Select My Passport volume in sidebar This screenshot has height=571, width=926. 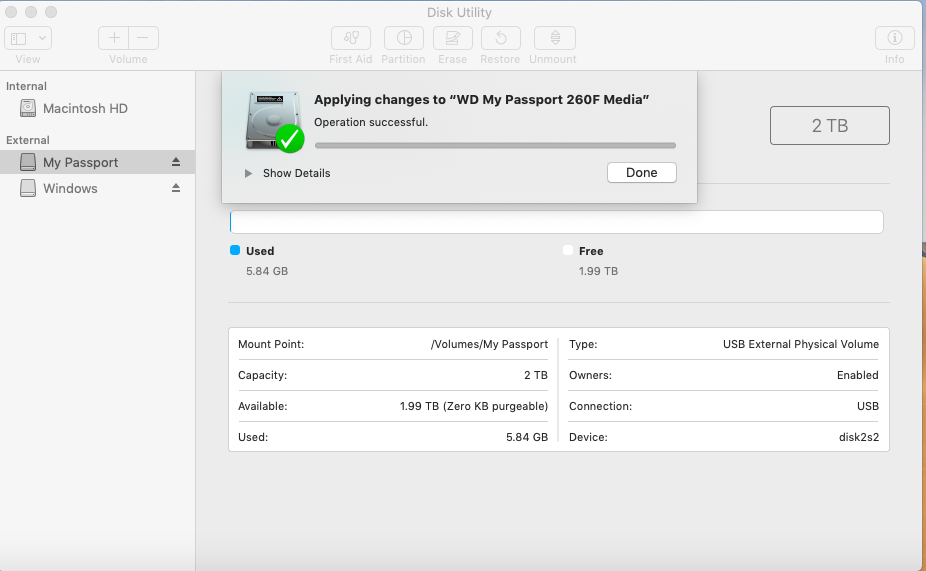point(97,162)
